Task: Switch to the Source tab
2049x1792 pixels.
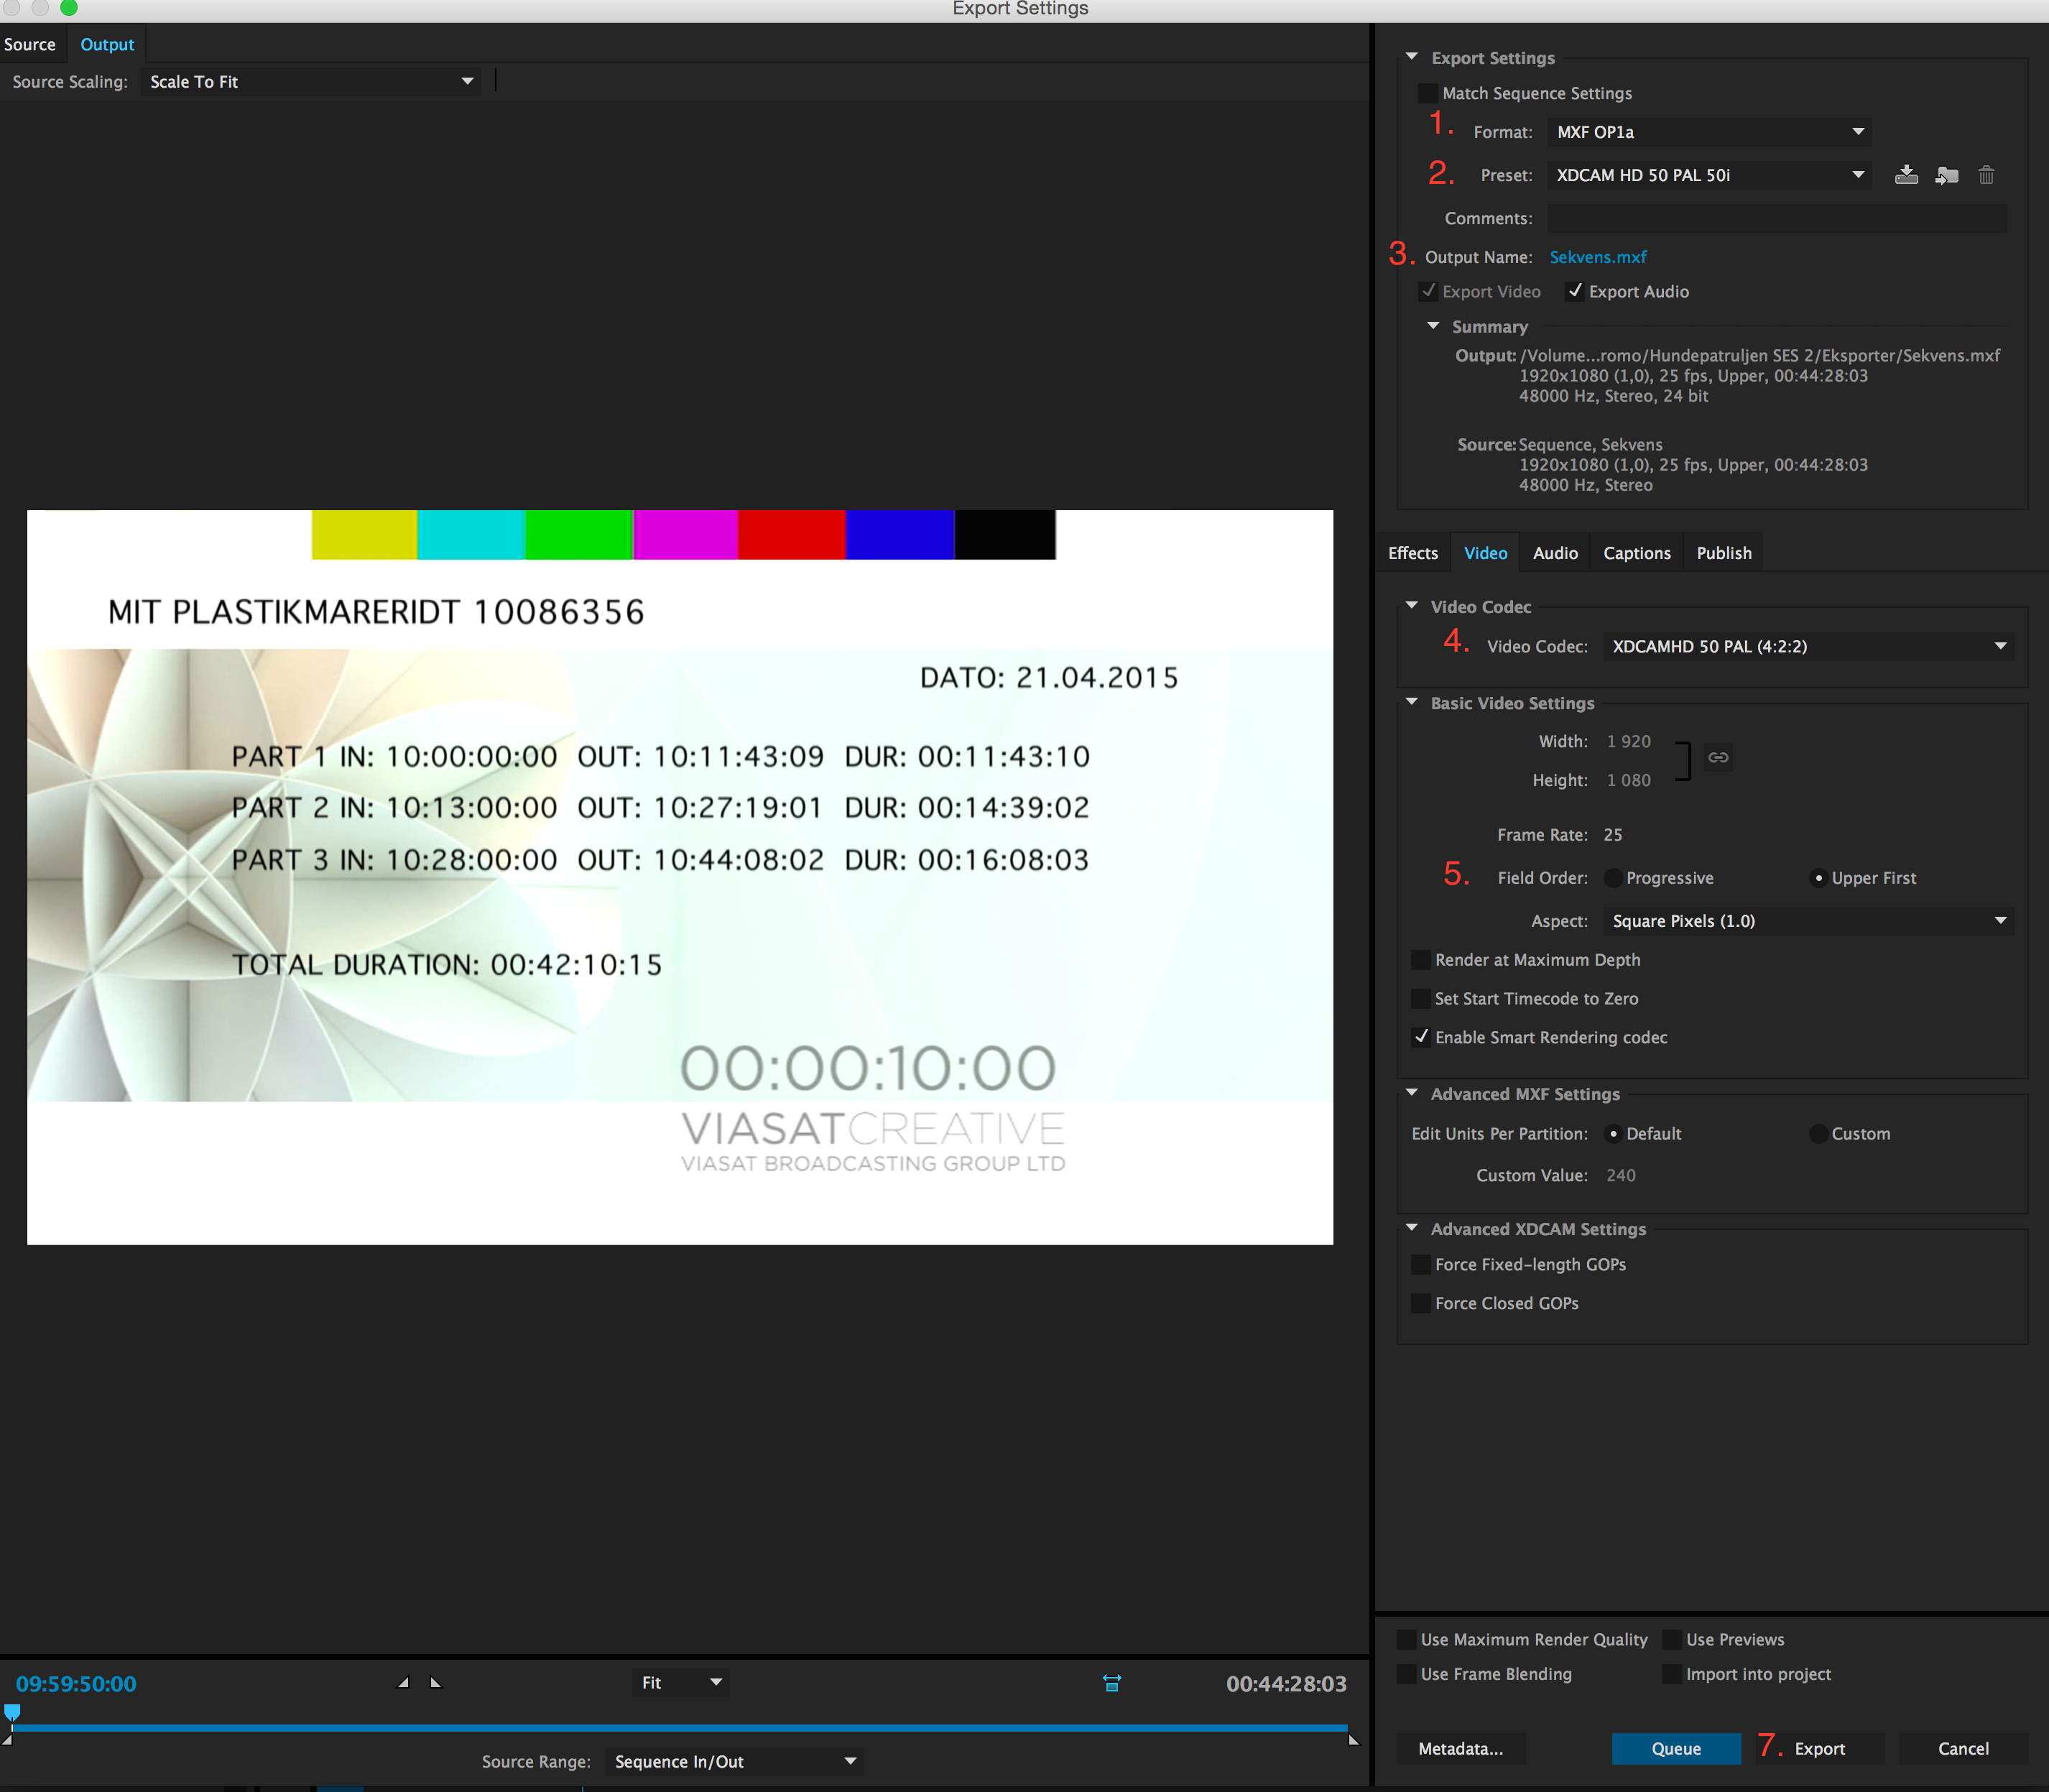Action: click(30, 44)
